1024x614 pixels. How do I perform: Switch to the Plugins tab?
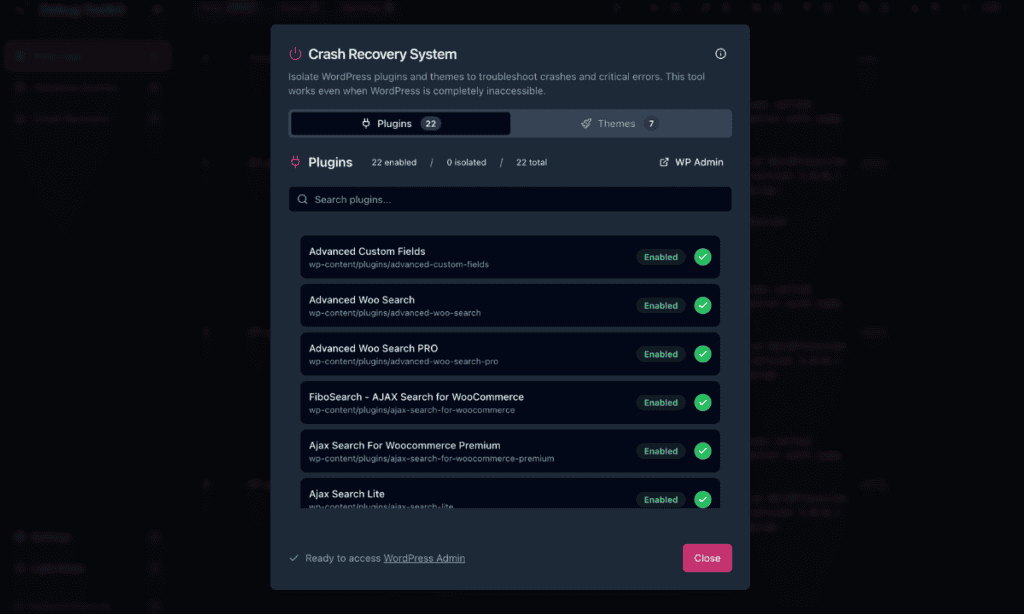click(400, 123)
